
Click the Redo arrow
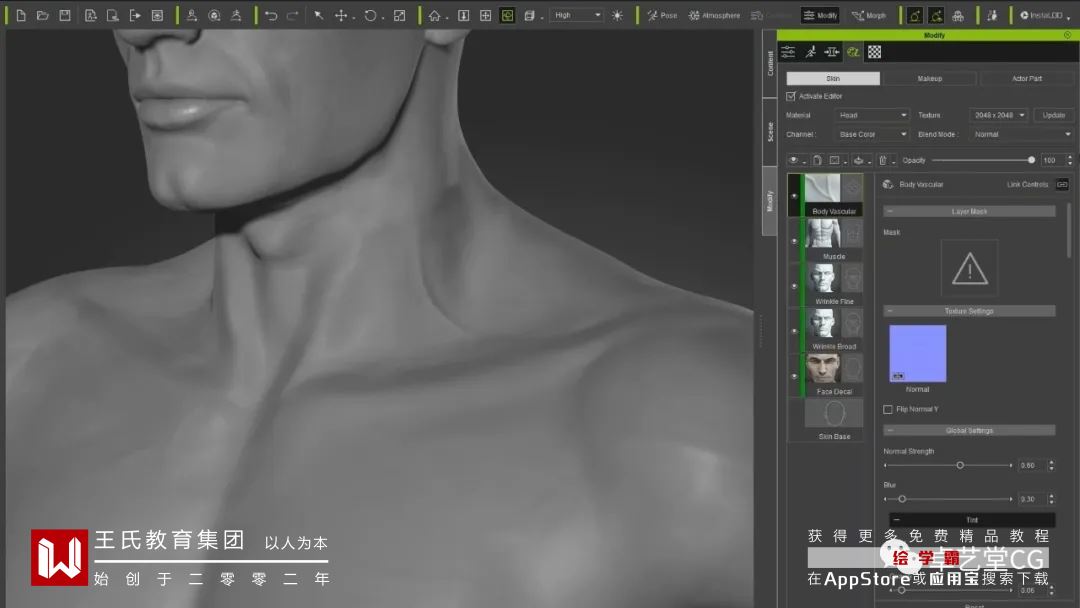[293, 15]
